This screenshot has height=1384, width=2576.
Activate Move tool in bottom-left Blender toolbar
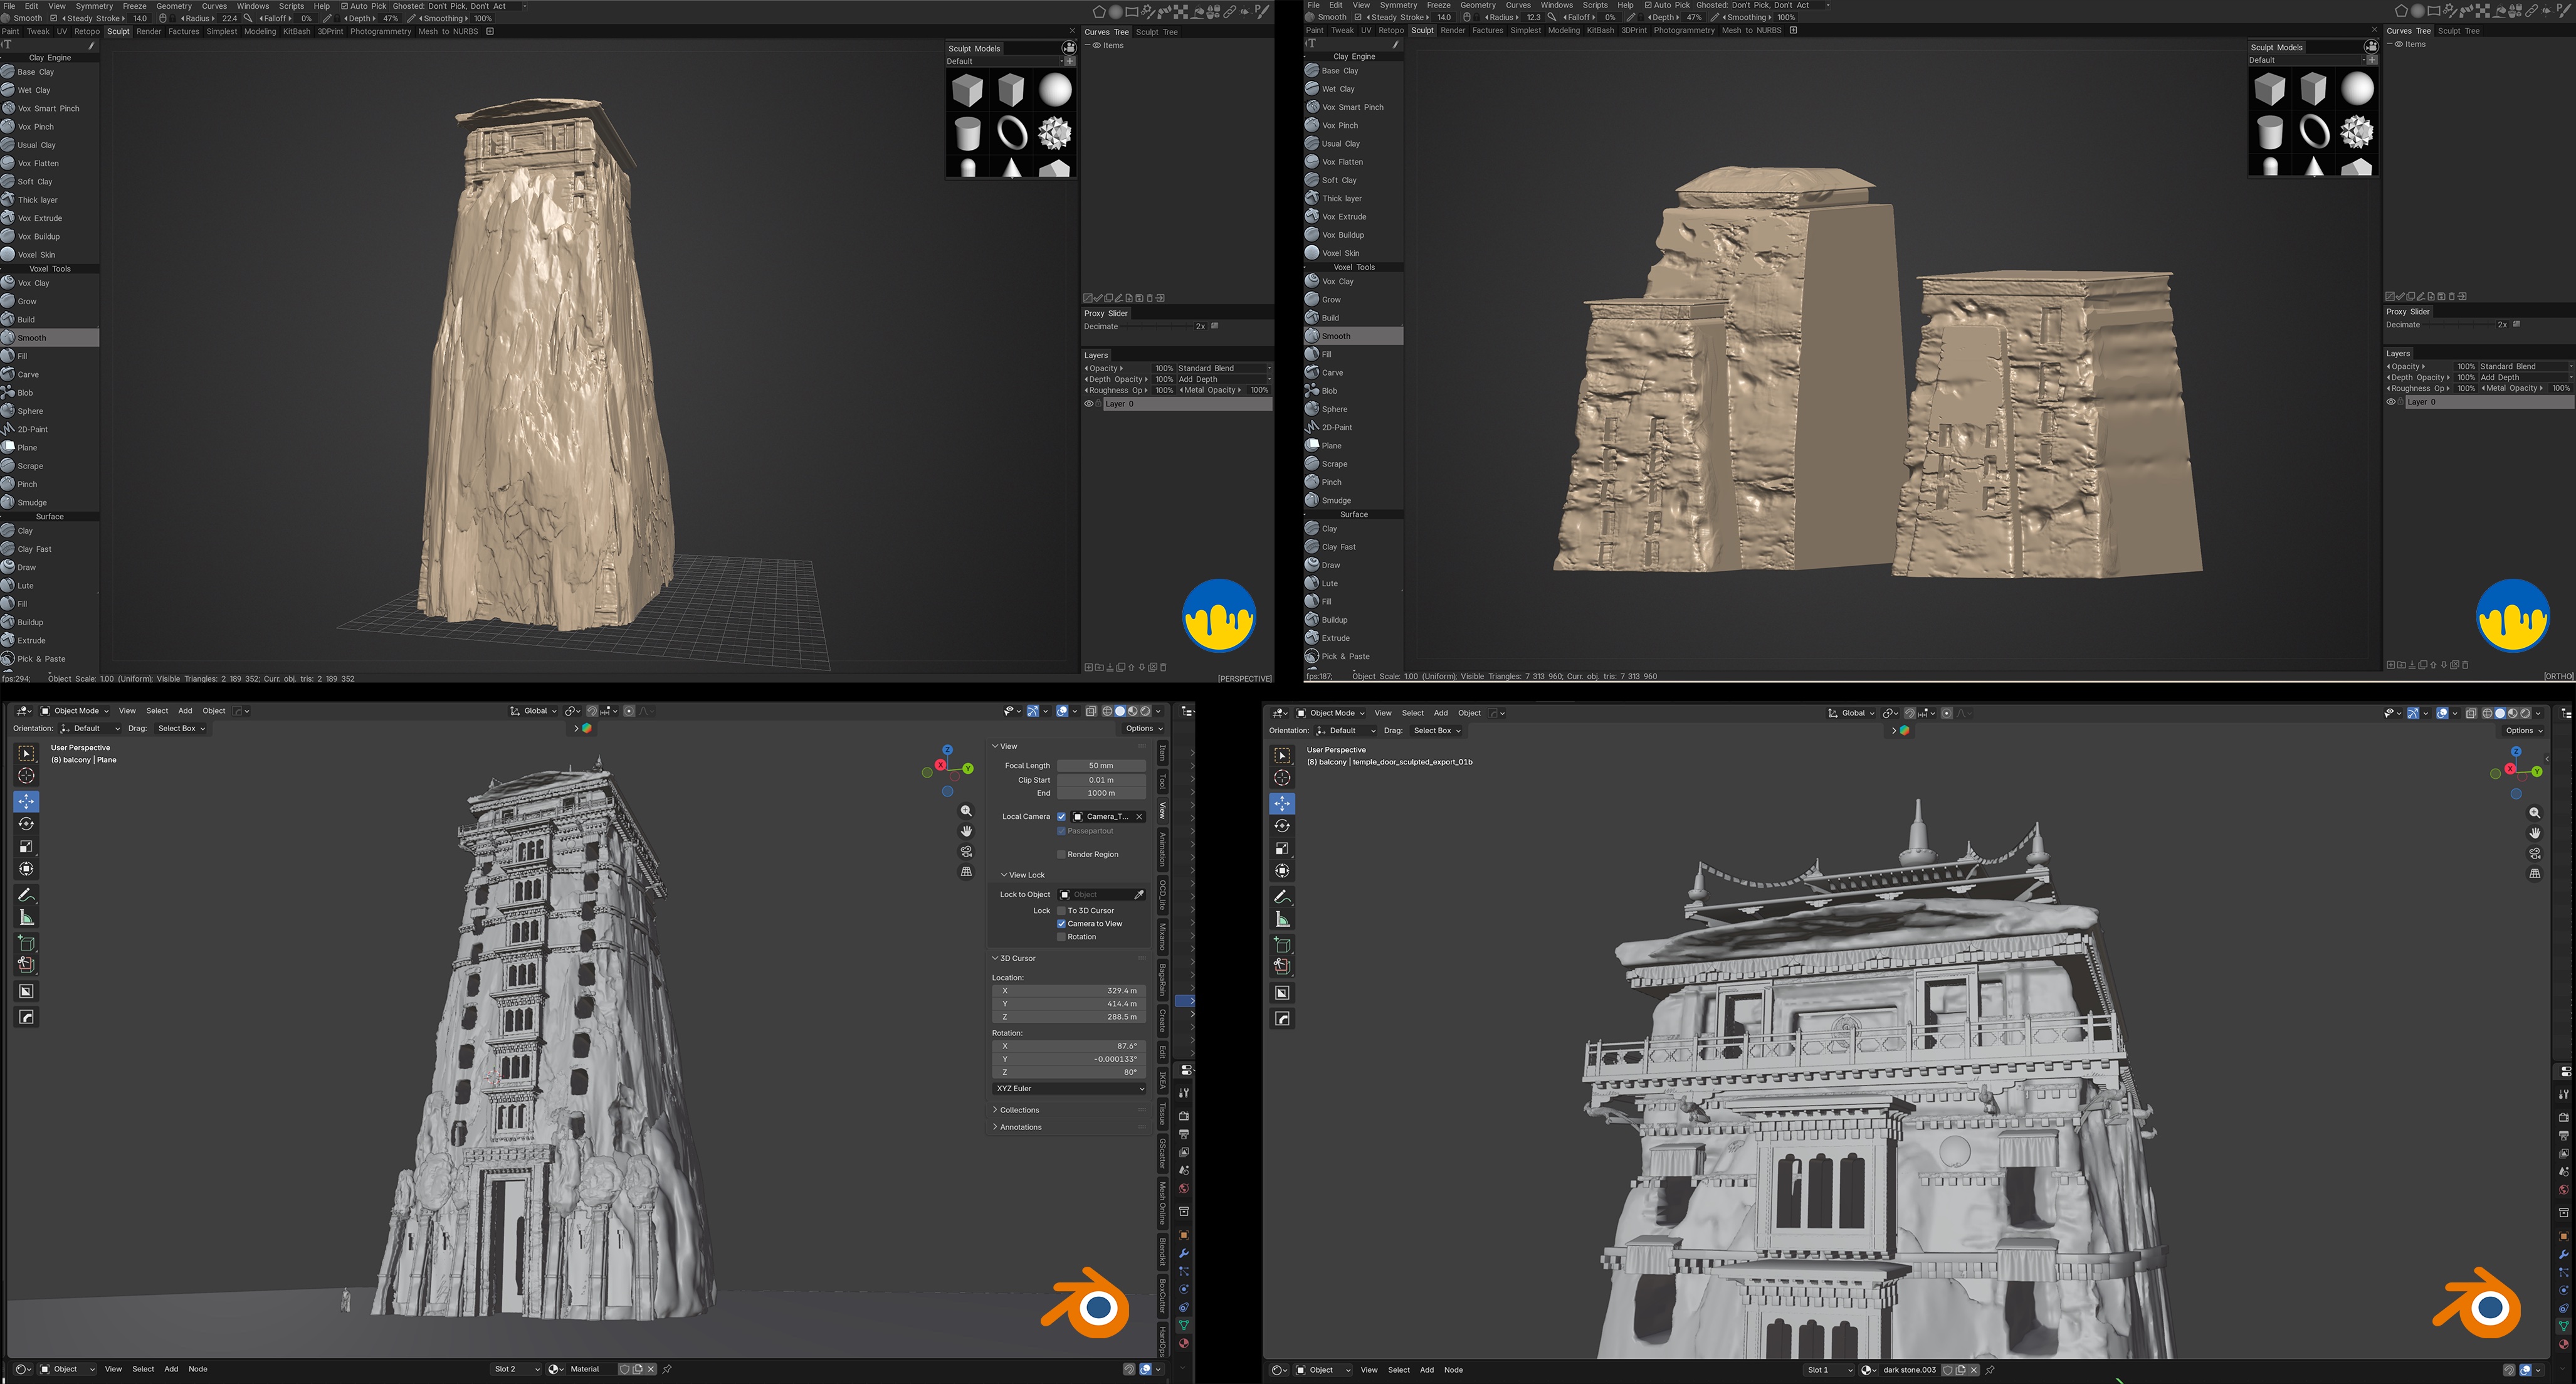pyautogui.click(x=27, y=801)
